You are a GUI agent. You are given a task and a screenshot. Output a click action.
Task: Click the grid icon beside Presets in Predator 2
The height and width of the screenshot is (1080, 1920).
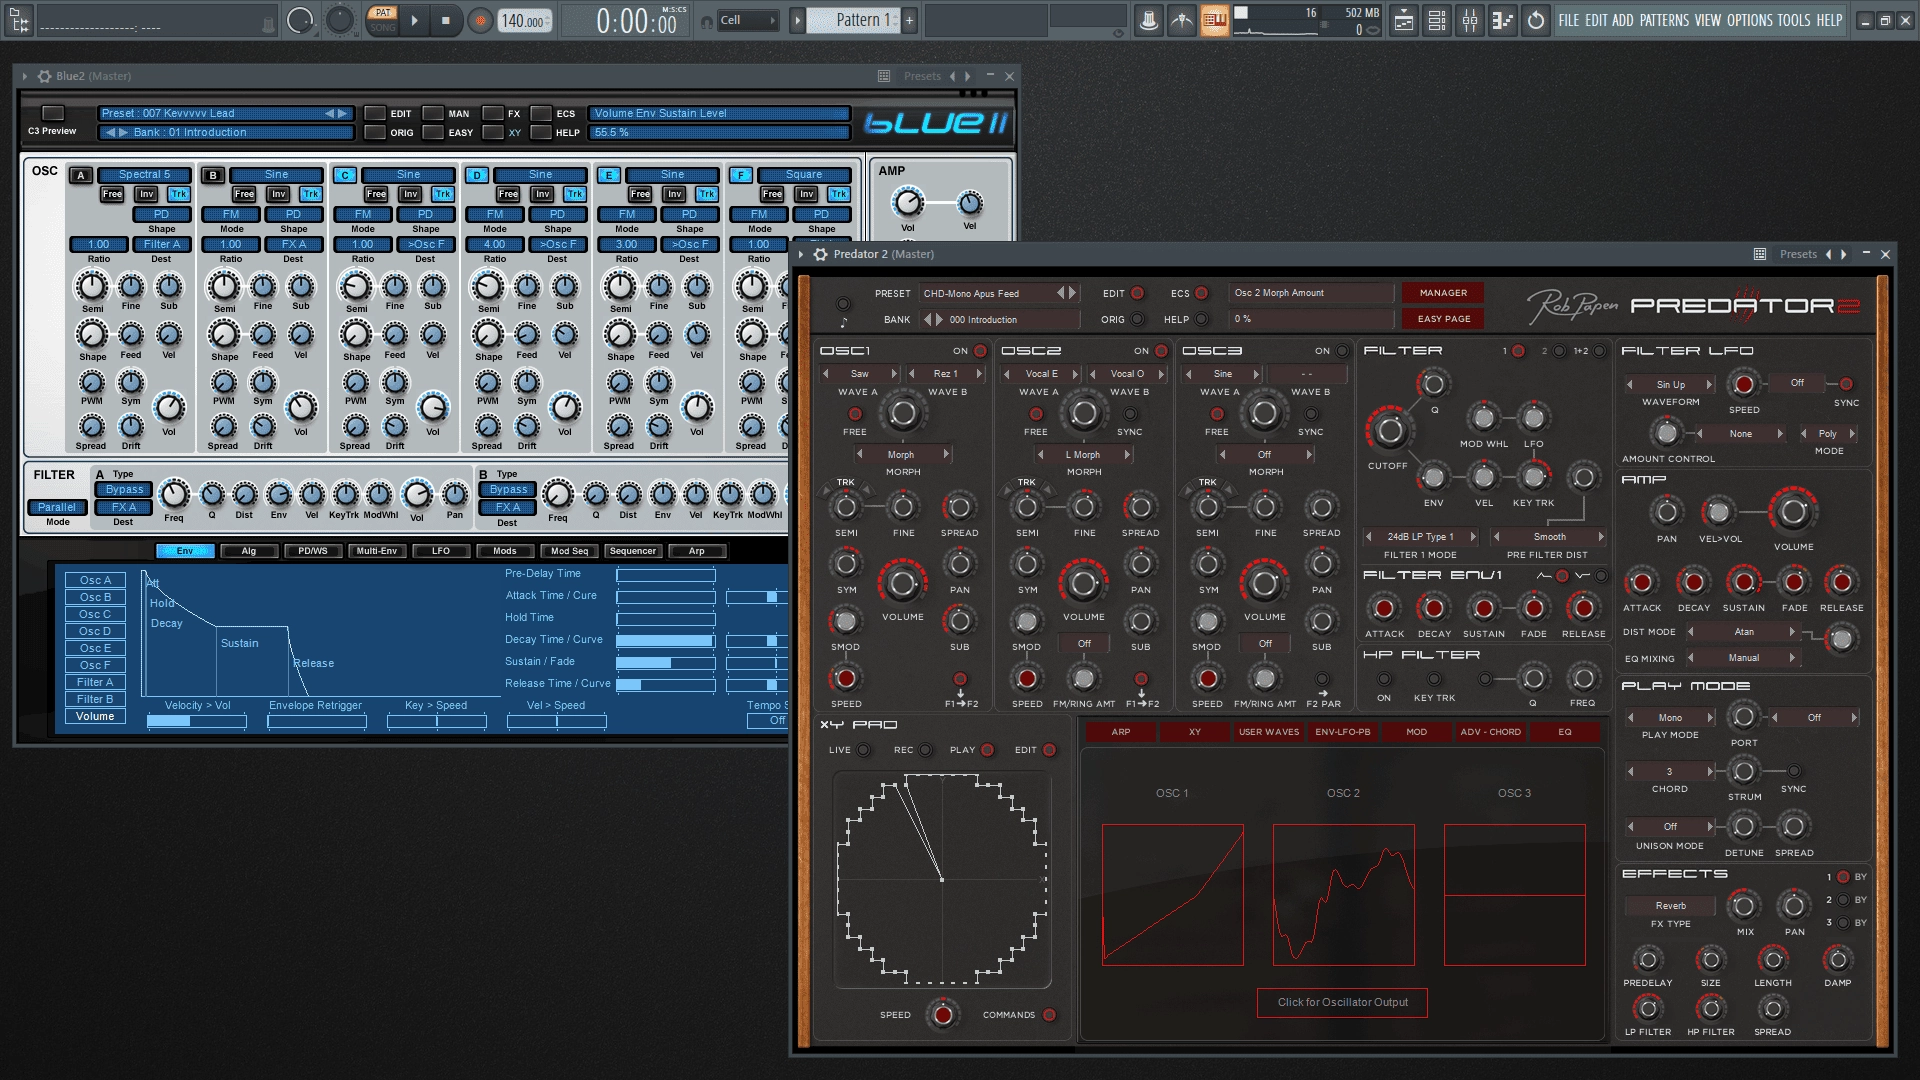pyautogui.click(x=1760, y=254)
